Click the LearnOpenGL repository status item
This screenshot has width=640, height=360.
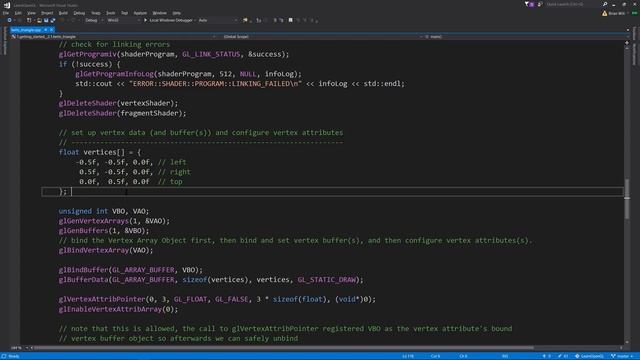589,356
